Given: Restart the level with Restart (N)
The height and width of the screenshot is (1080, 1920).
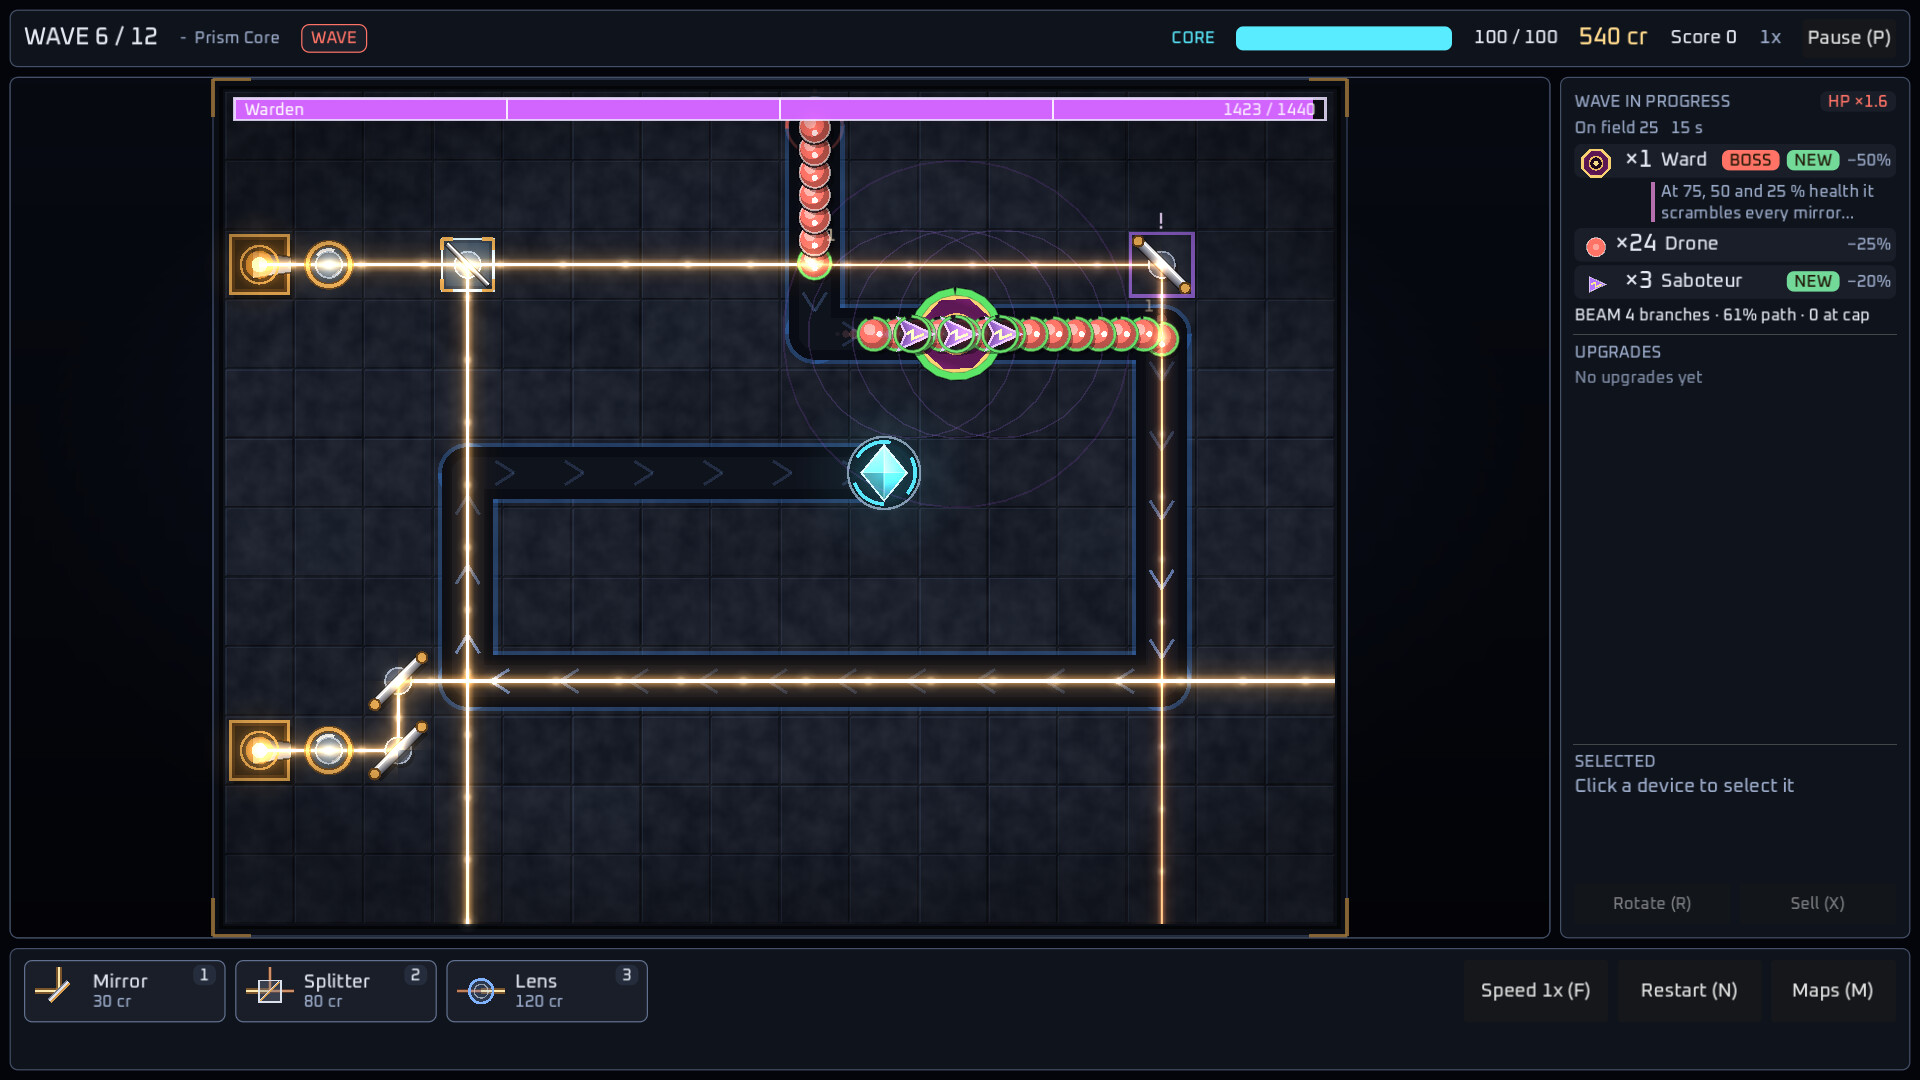Looking at the screenshot, I should coord(1688,990).
